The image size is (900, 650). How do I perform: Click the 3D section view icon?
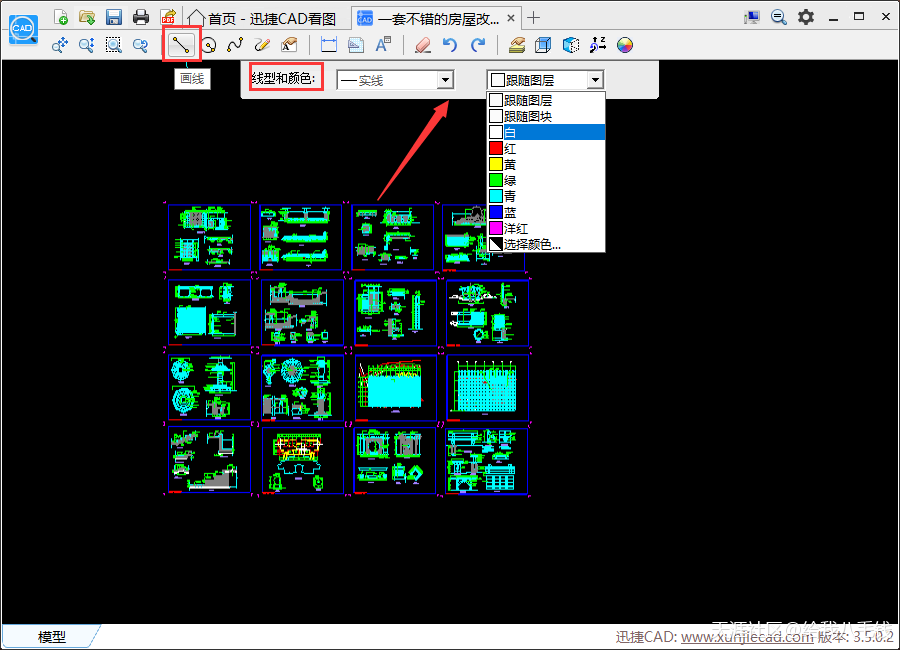pyautogui.click(x=571, y=45)
